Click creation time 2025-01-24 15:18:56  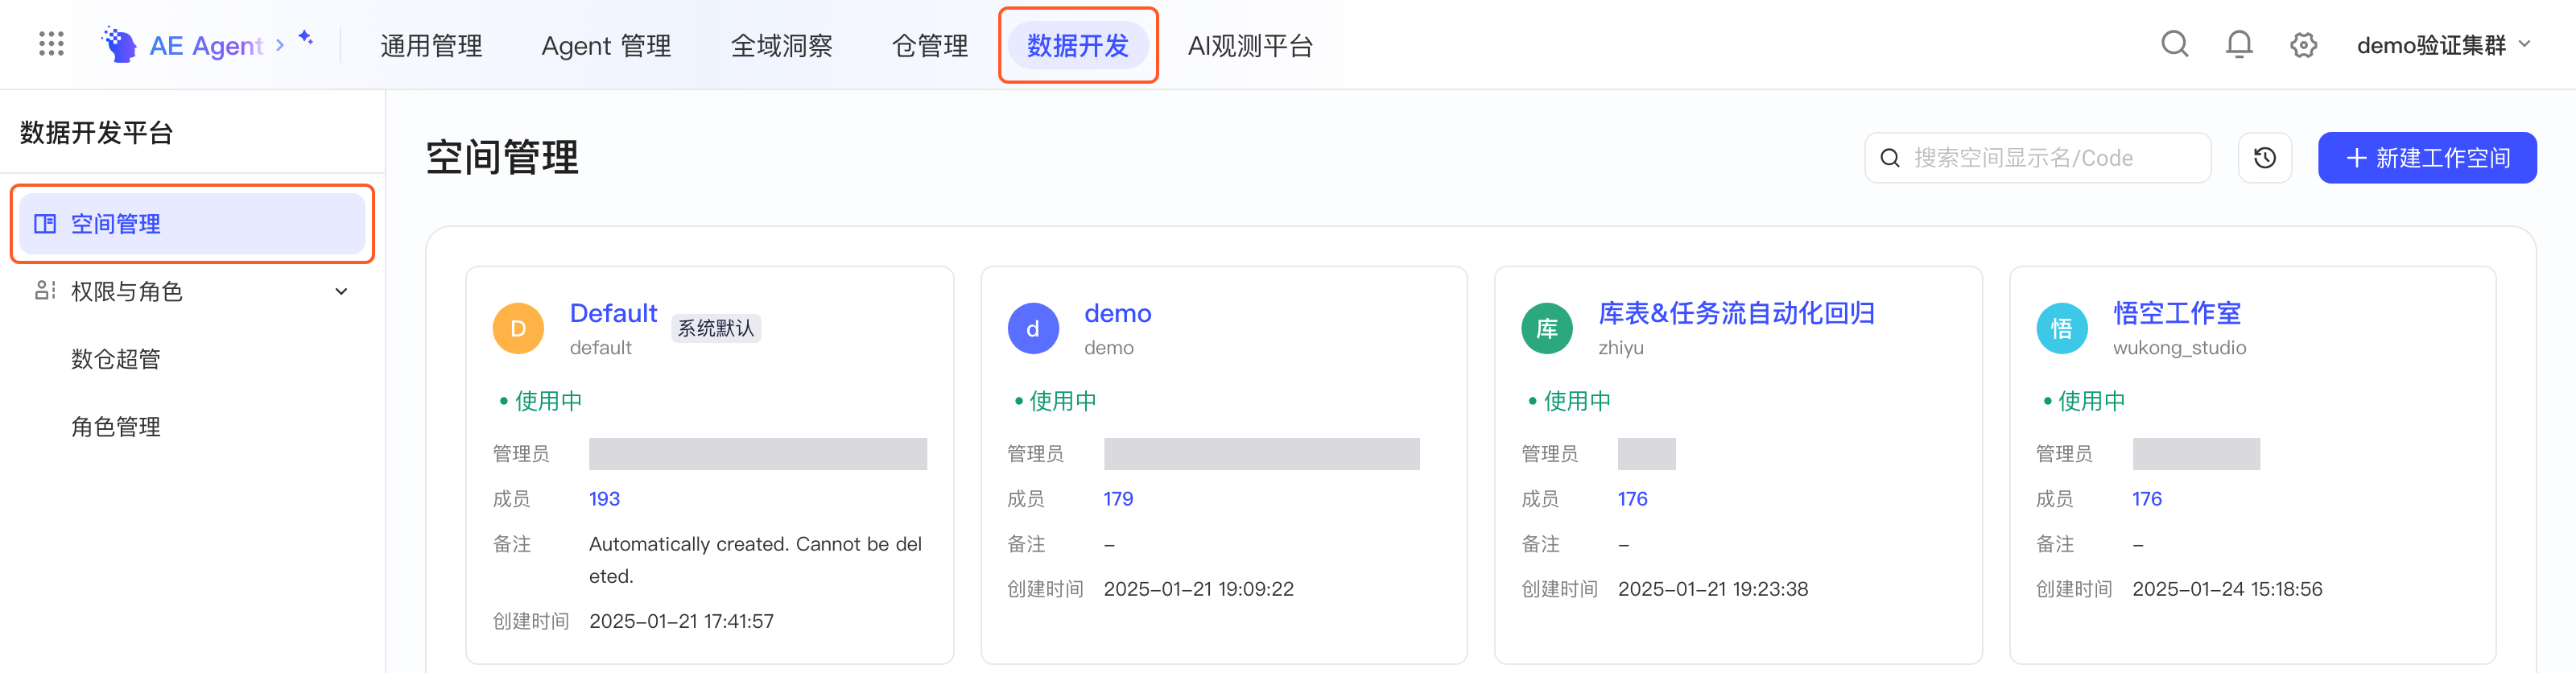2227,589
